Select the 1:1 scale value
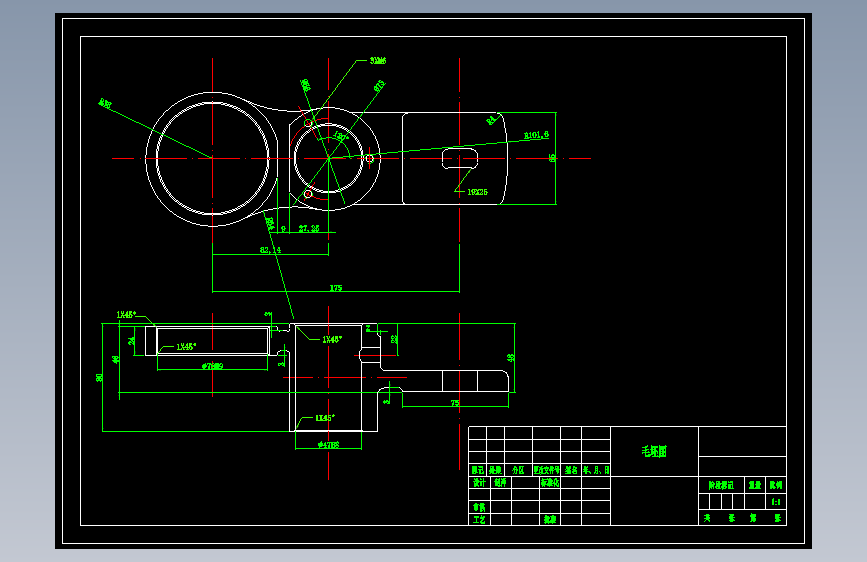 pos(776,502)
